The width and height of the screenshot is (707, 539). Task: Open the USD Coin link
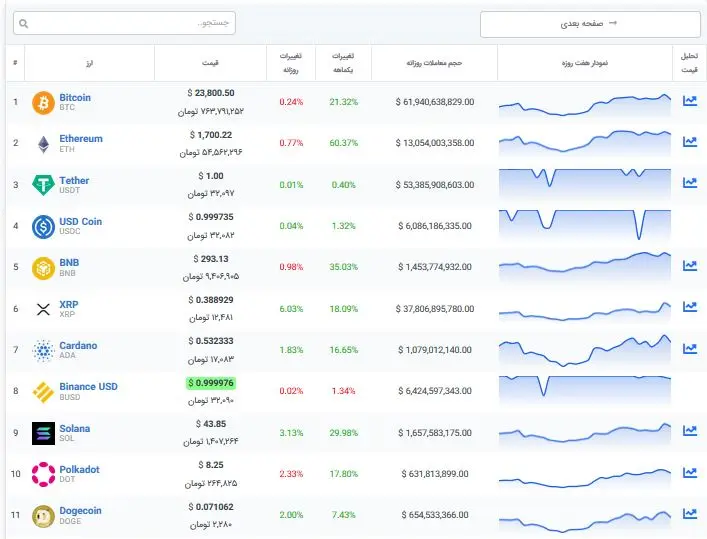tap(81, 221)
